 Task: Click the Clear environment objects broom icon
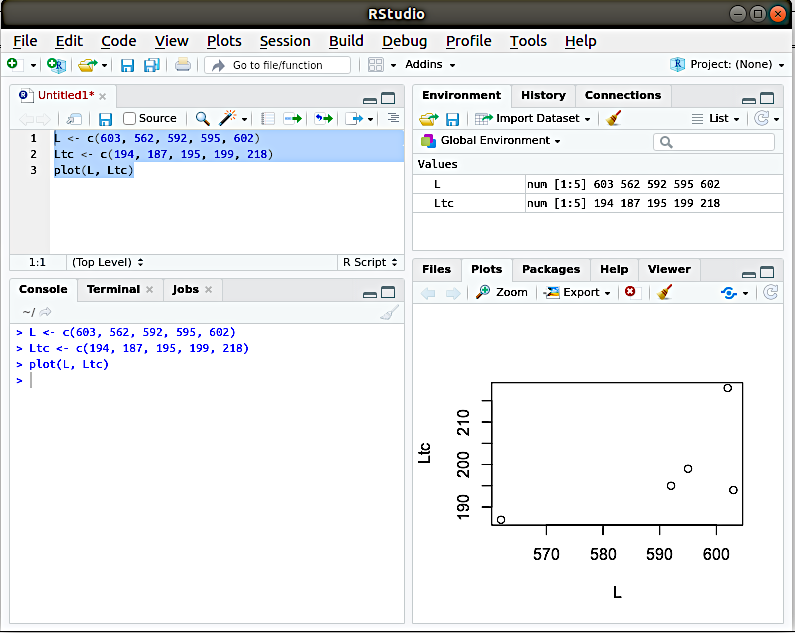tap(613, 119)
